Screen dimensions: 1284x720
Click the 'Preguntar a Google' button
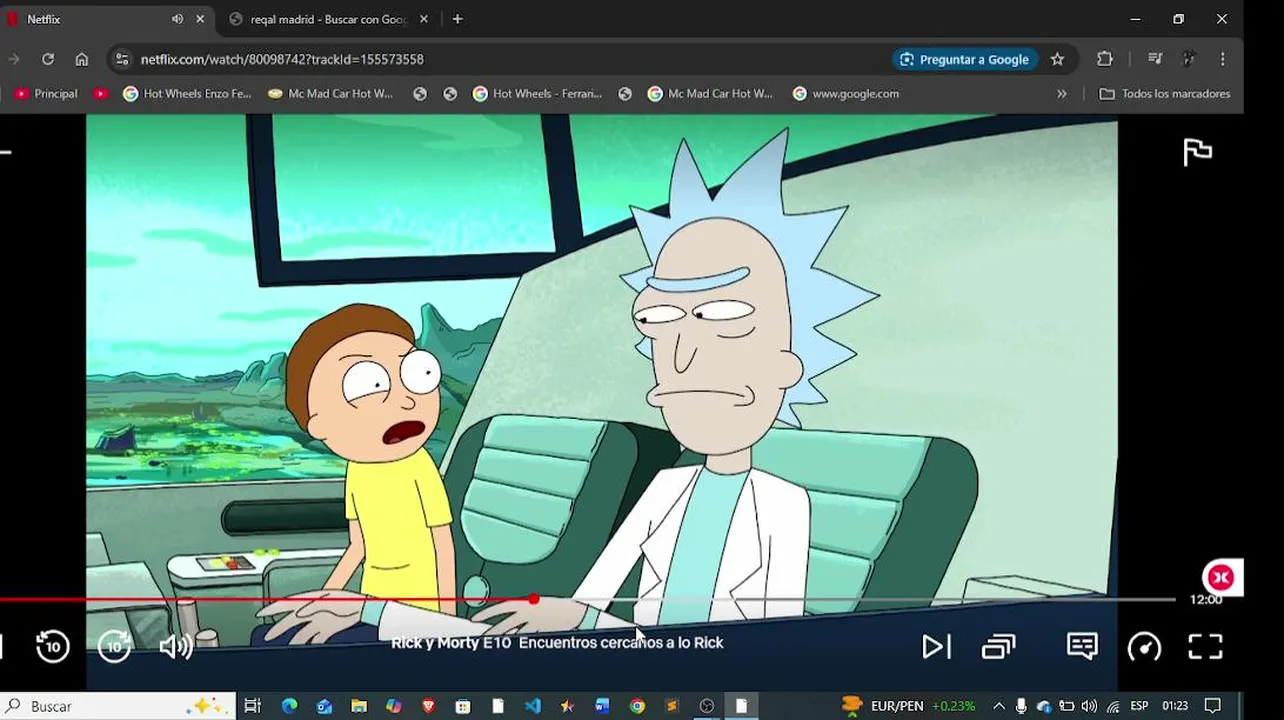(964, 59)
